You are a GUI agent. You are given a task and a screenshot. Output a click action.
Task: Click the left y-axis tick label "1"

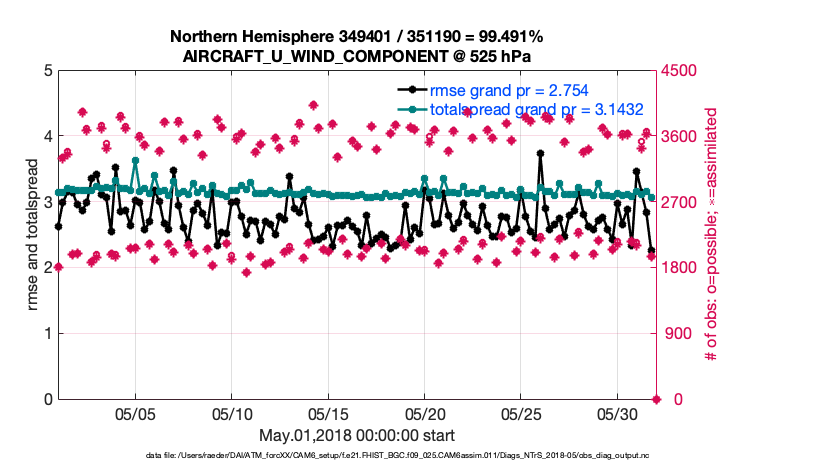(48, 333)
